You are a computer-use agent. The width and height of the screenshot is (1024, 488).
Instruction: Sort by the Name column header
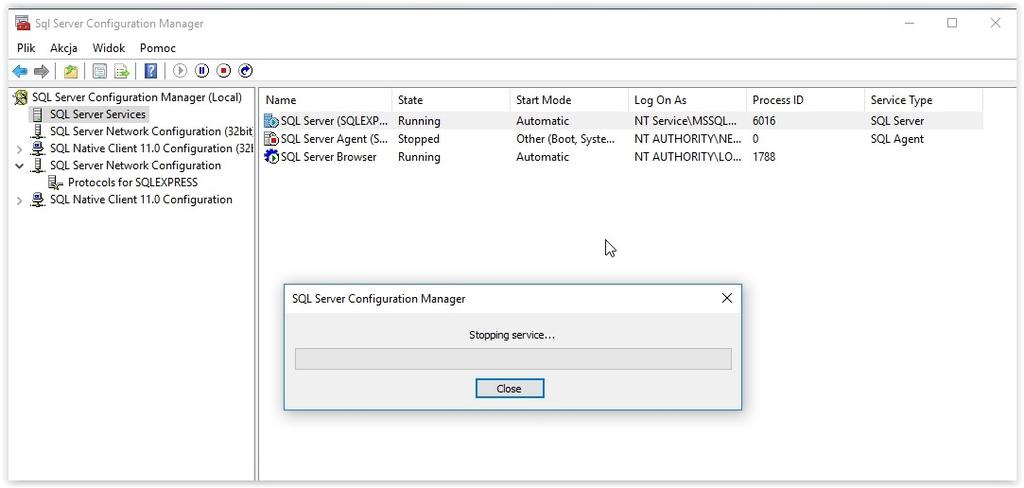[325, 100]
